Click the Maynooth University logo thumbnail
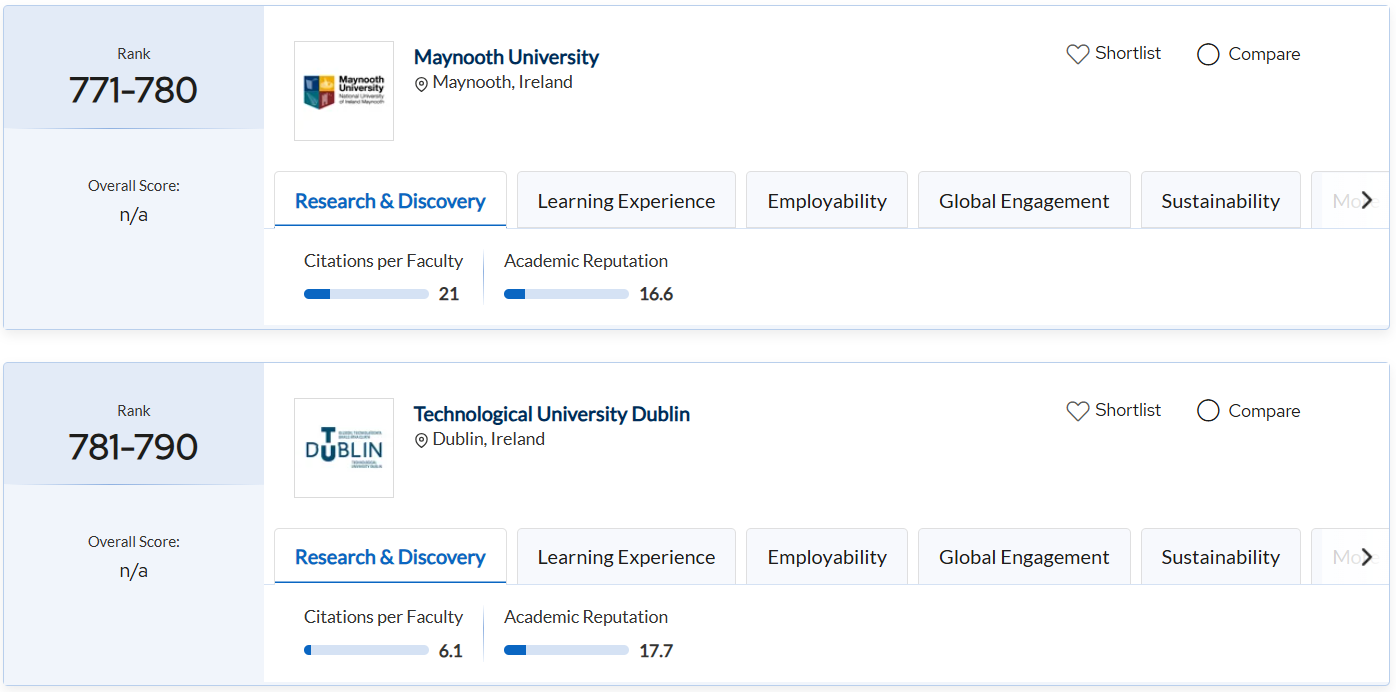This screenshot has width=1396, height=692. click(x=344, y=91)
